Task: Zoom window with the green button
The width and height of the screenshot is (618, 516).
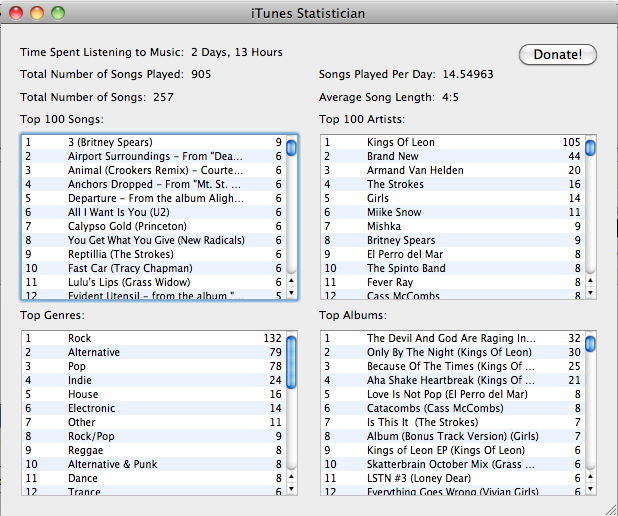Action: pyautogui.click(x=58, y=13)
